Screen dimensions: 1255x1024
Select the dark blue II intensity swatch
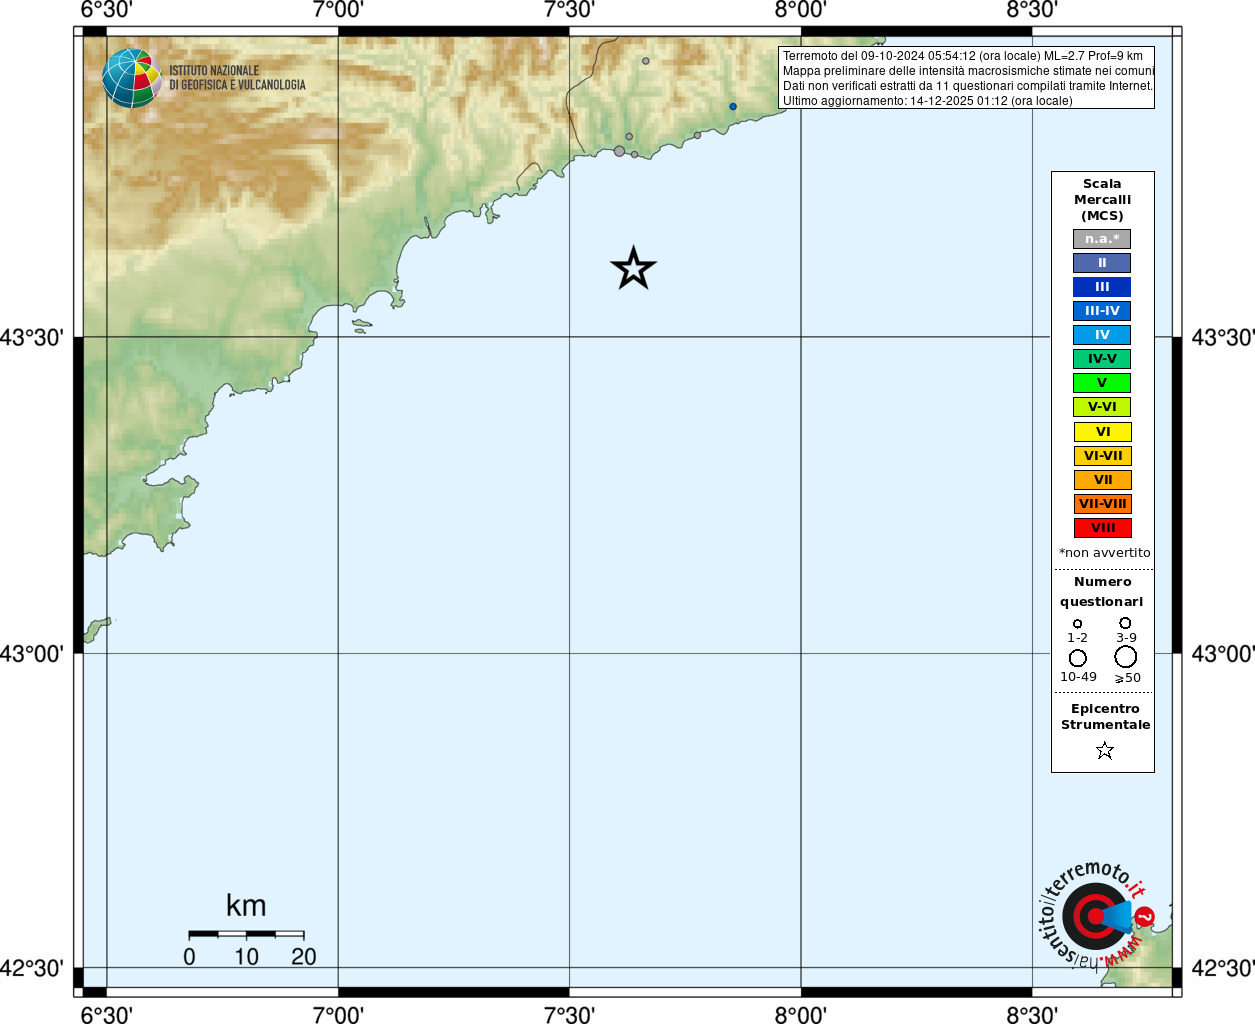pyautogui.click(x=1102, y=263)
